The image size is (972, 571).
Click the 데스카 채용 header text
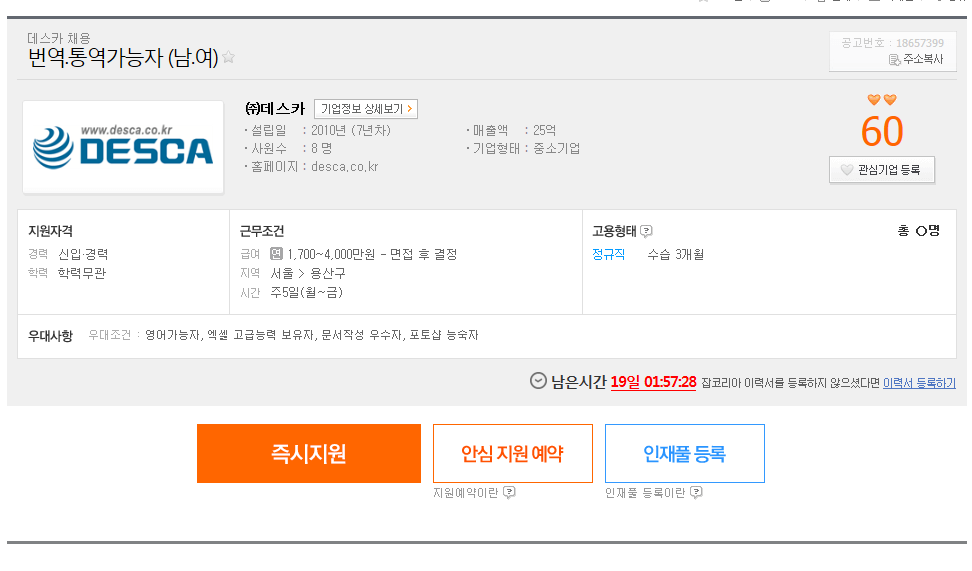click(59, 38)
